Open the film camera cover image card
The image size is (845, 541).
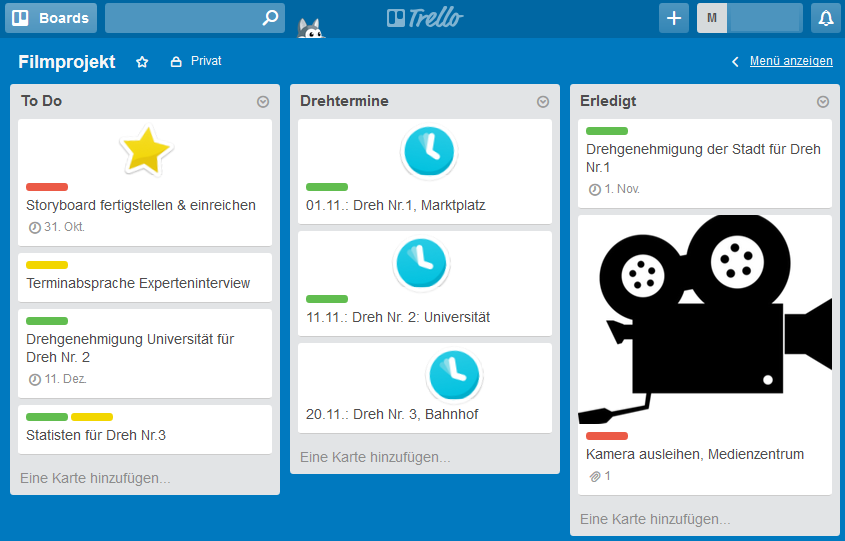click(704, 320)
